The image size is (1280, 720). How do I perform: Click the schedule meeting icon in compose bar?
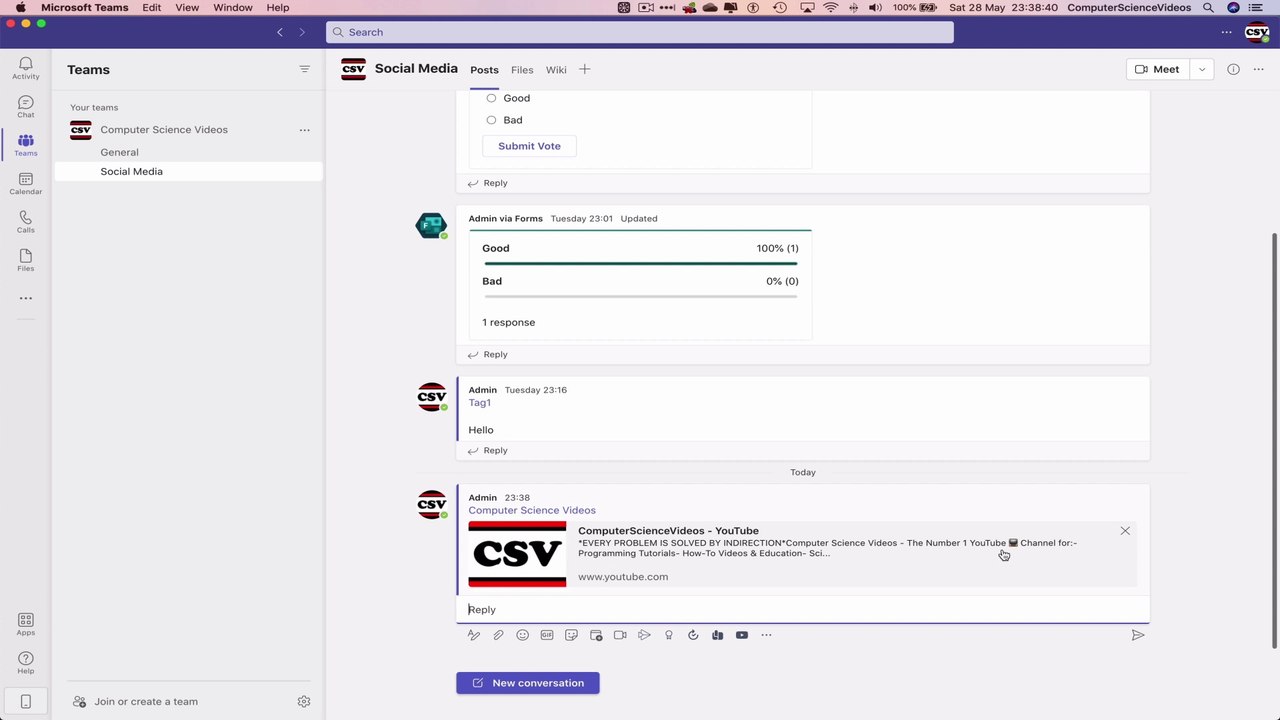596,635
